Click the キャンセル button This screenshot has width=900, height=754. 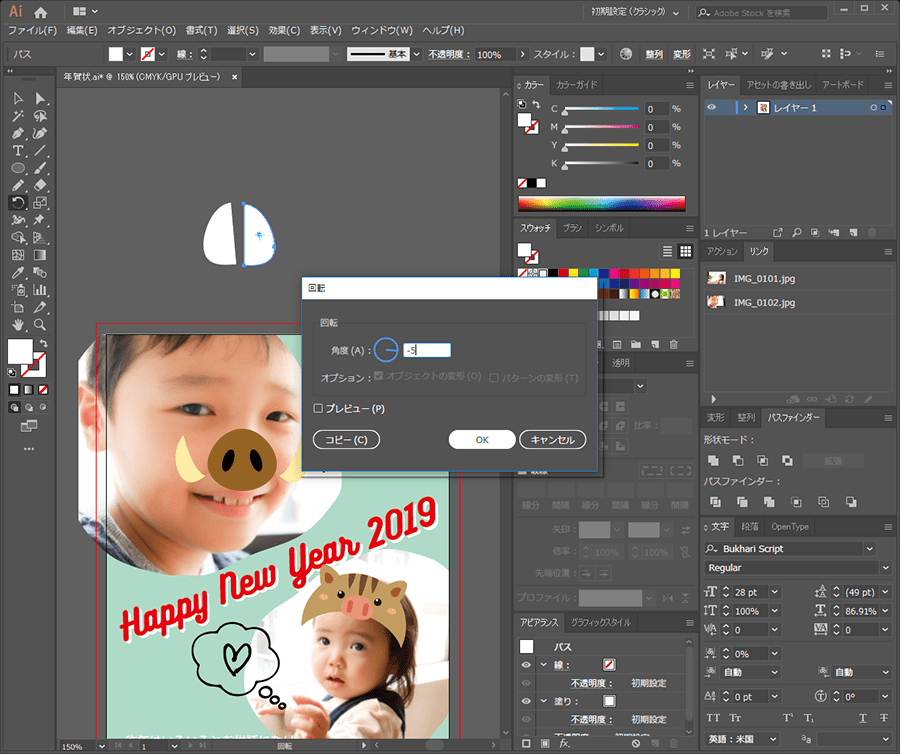coord(552,440)
